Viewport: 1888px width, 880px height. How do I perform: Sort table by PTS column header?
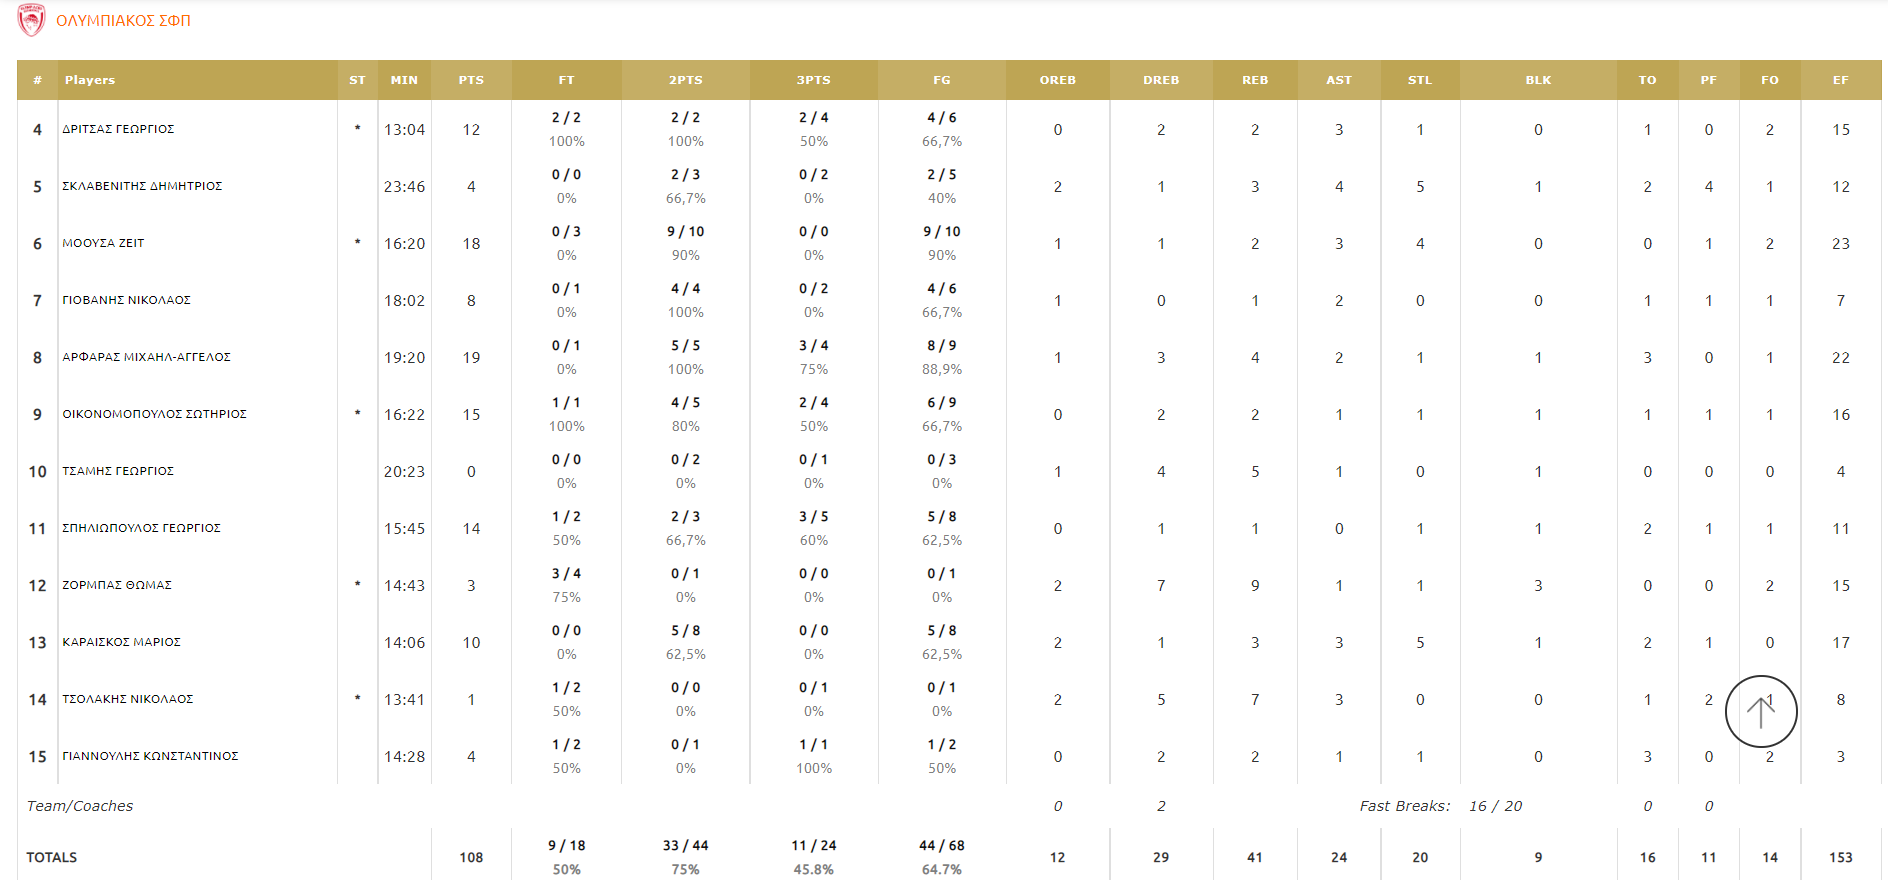click(471, 80)
